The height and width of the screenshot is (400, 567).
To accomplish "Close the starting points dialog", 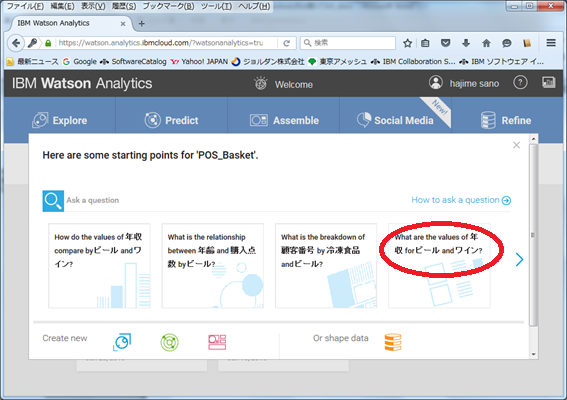I will pyautogui.click(x=516, y=145).
